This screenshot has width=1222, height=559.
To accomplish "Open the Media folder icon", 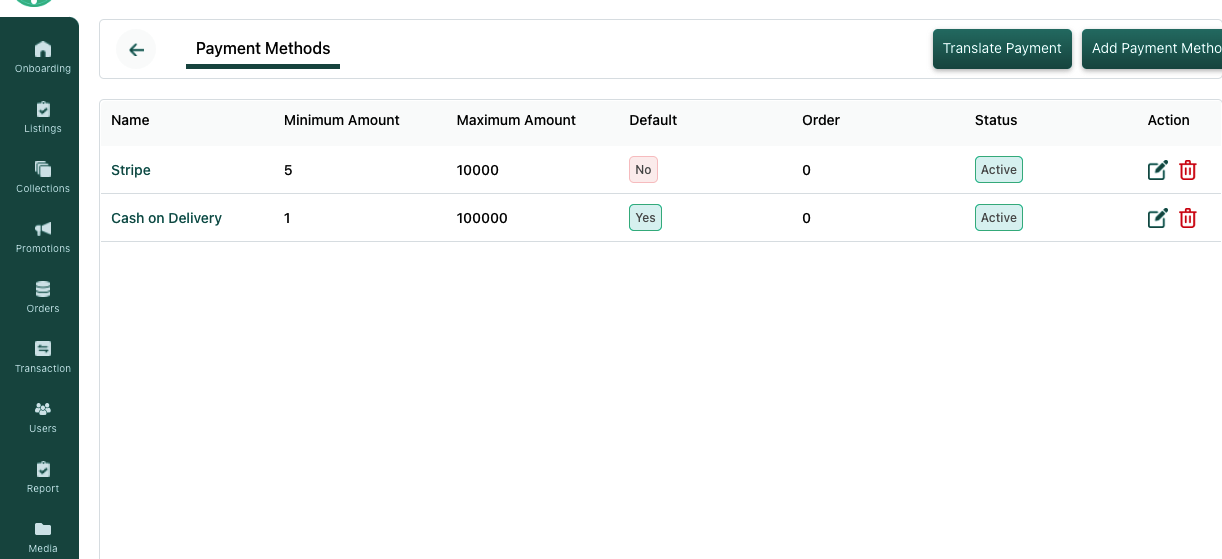I will point(42,530).
